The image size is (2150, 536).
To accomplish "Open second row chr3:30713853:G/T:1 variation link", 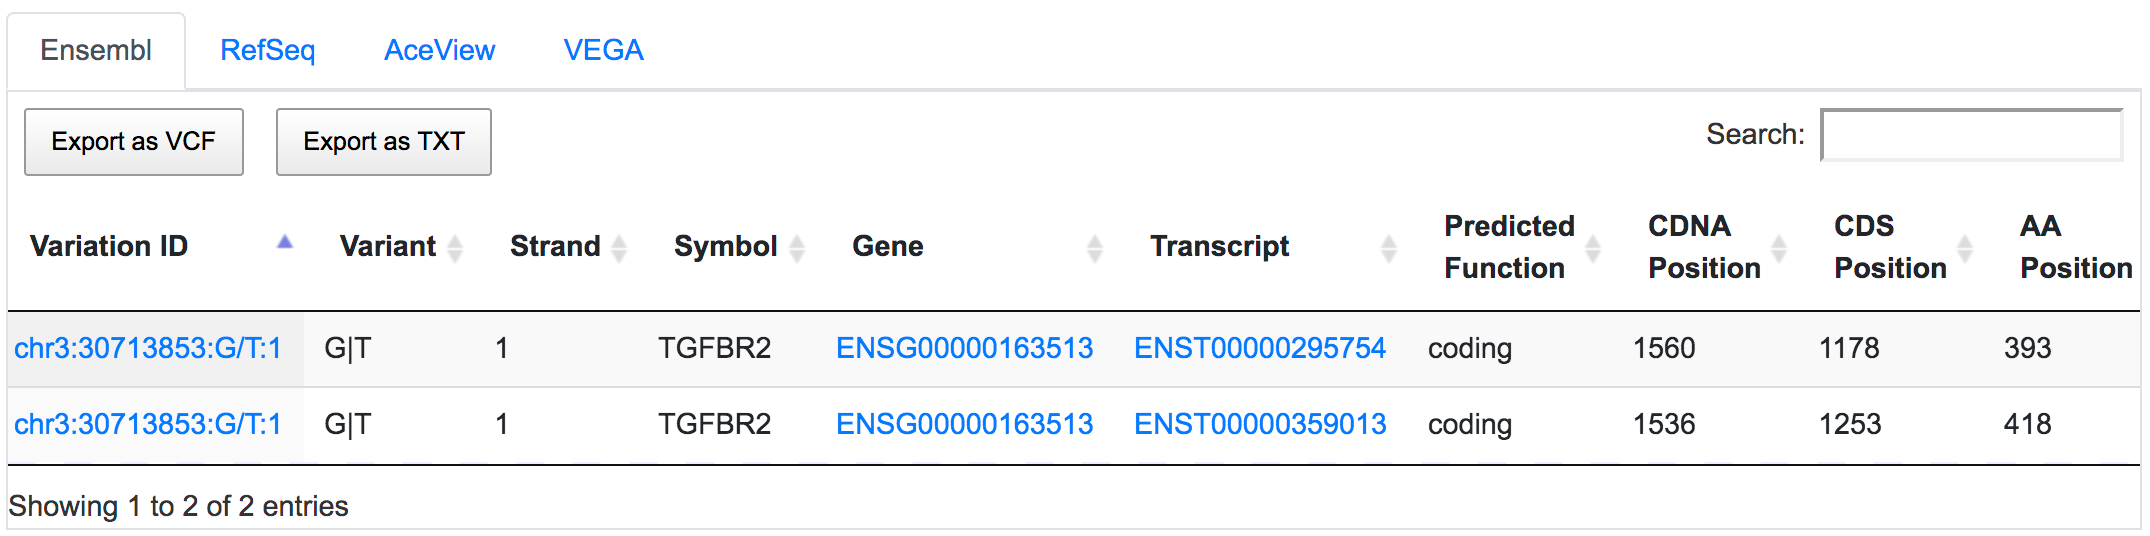I will click(x=148, y=424).
